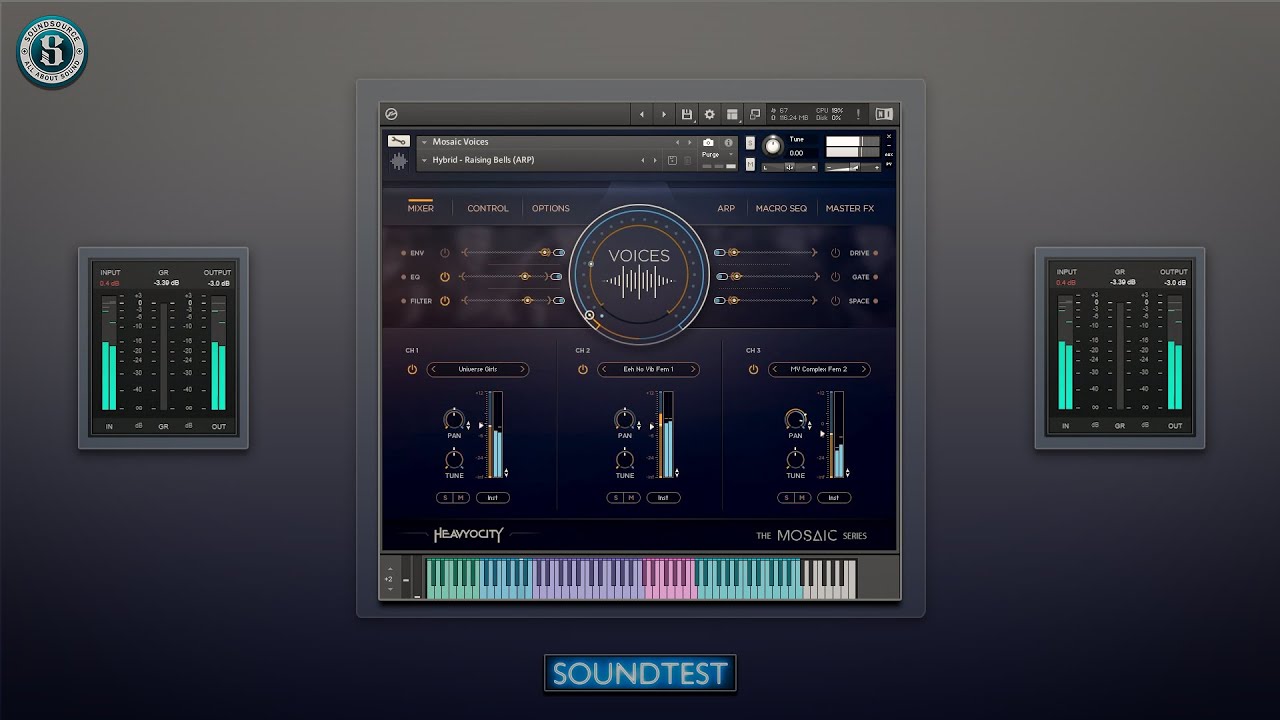Screen dimensions: 1280x720
Task: Click CH 3 Inst button
Action: click(833, 497)
